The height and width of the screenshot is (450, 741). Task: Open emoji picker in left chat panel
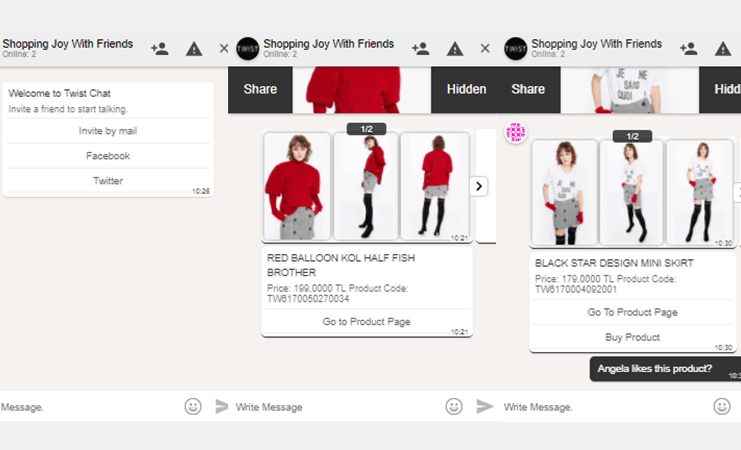pos(193,407)
